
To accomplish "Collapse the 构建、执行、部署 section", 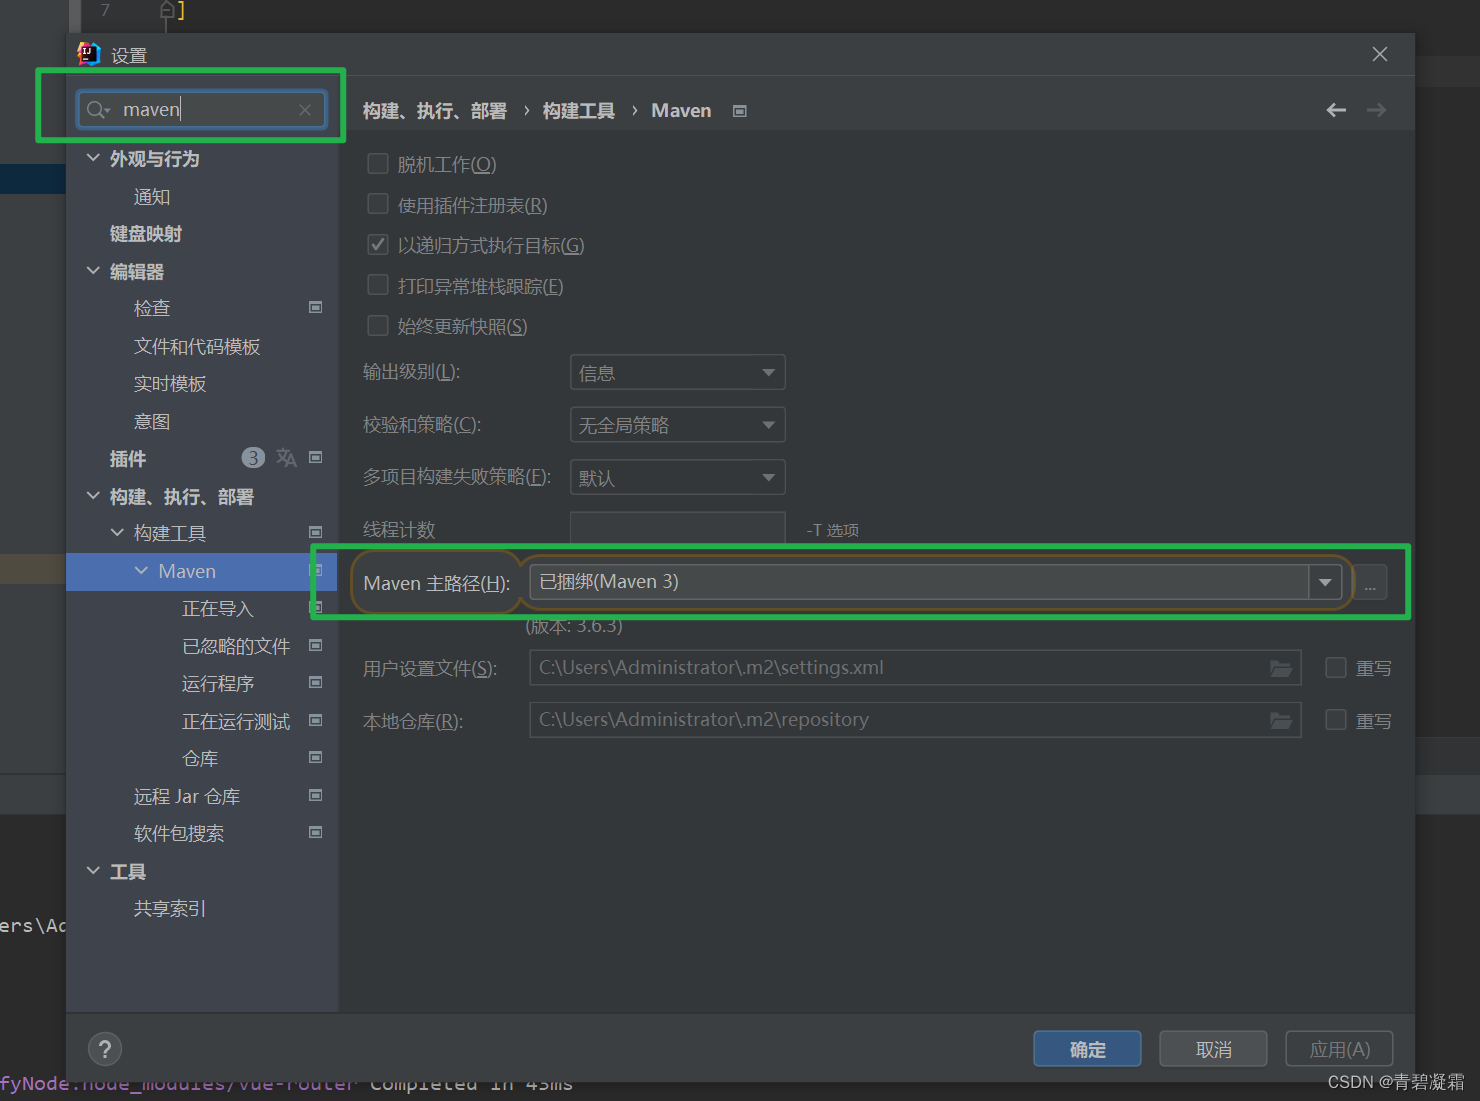I will 93,496.
